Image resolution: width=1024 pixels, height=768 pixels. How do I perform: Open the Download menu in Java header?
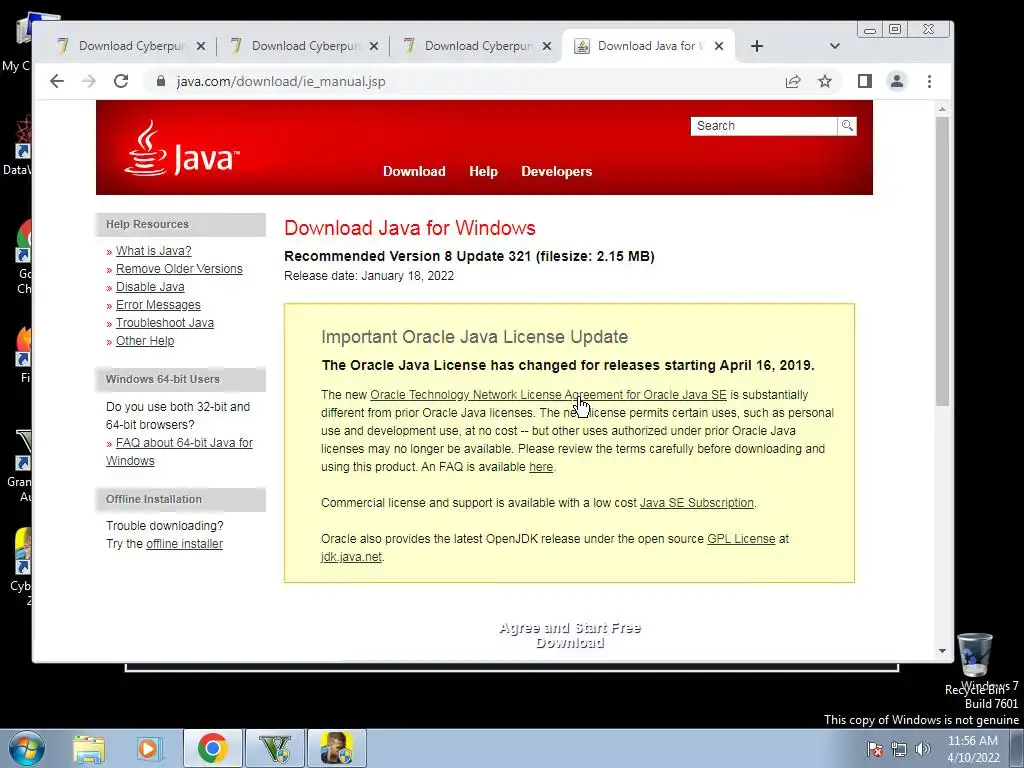[414, 172]
